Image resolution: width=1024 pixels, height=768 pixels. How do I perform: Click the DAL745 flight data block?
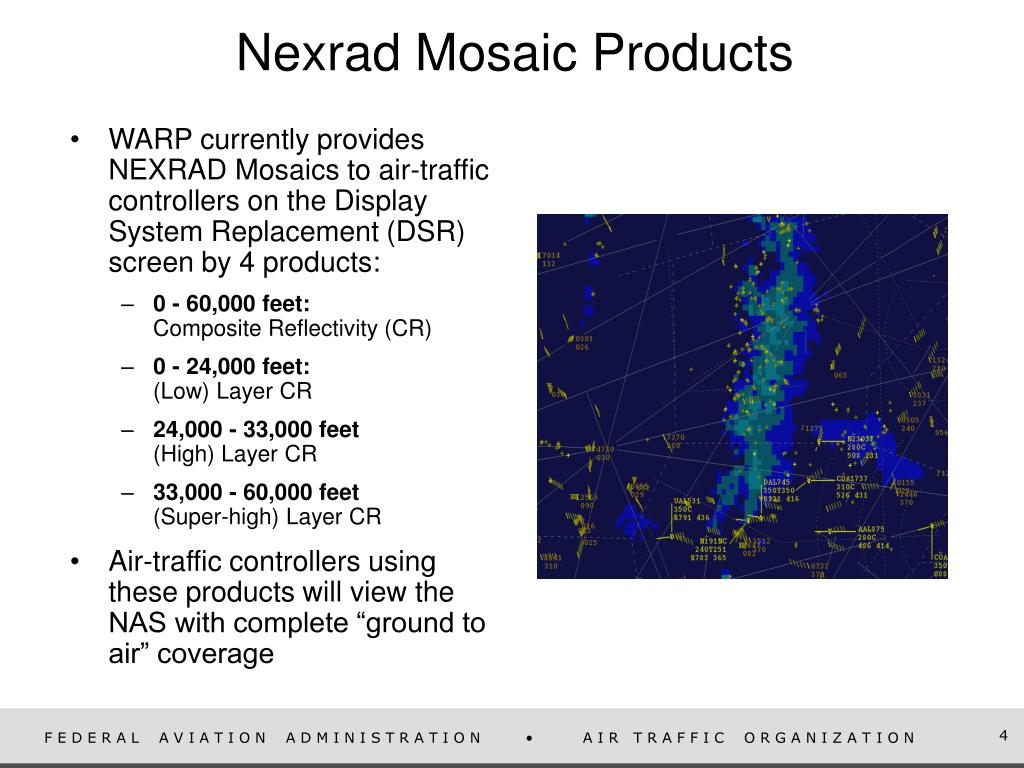[780, 490]
